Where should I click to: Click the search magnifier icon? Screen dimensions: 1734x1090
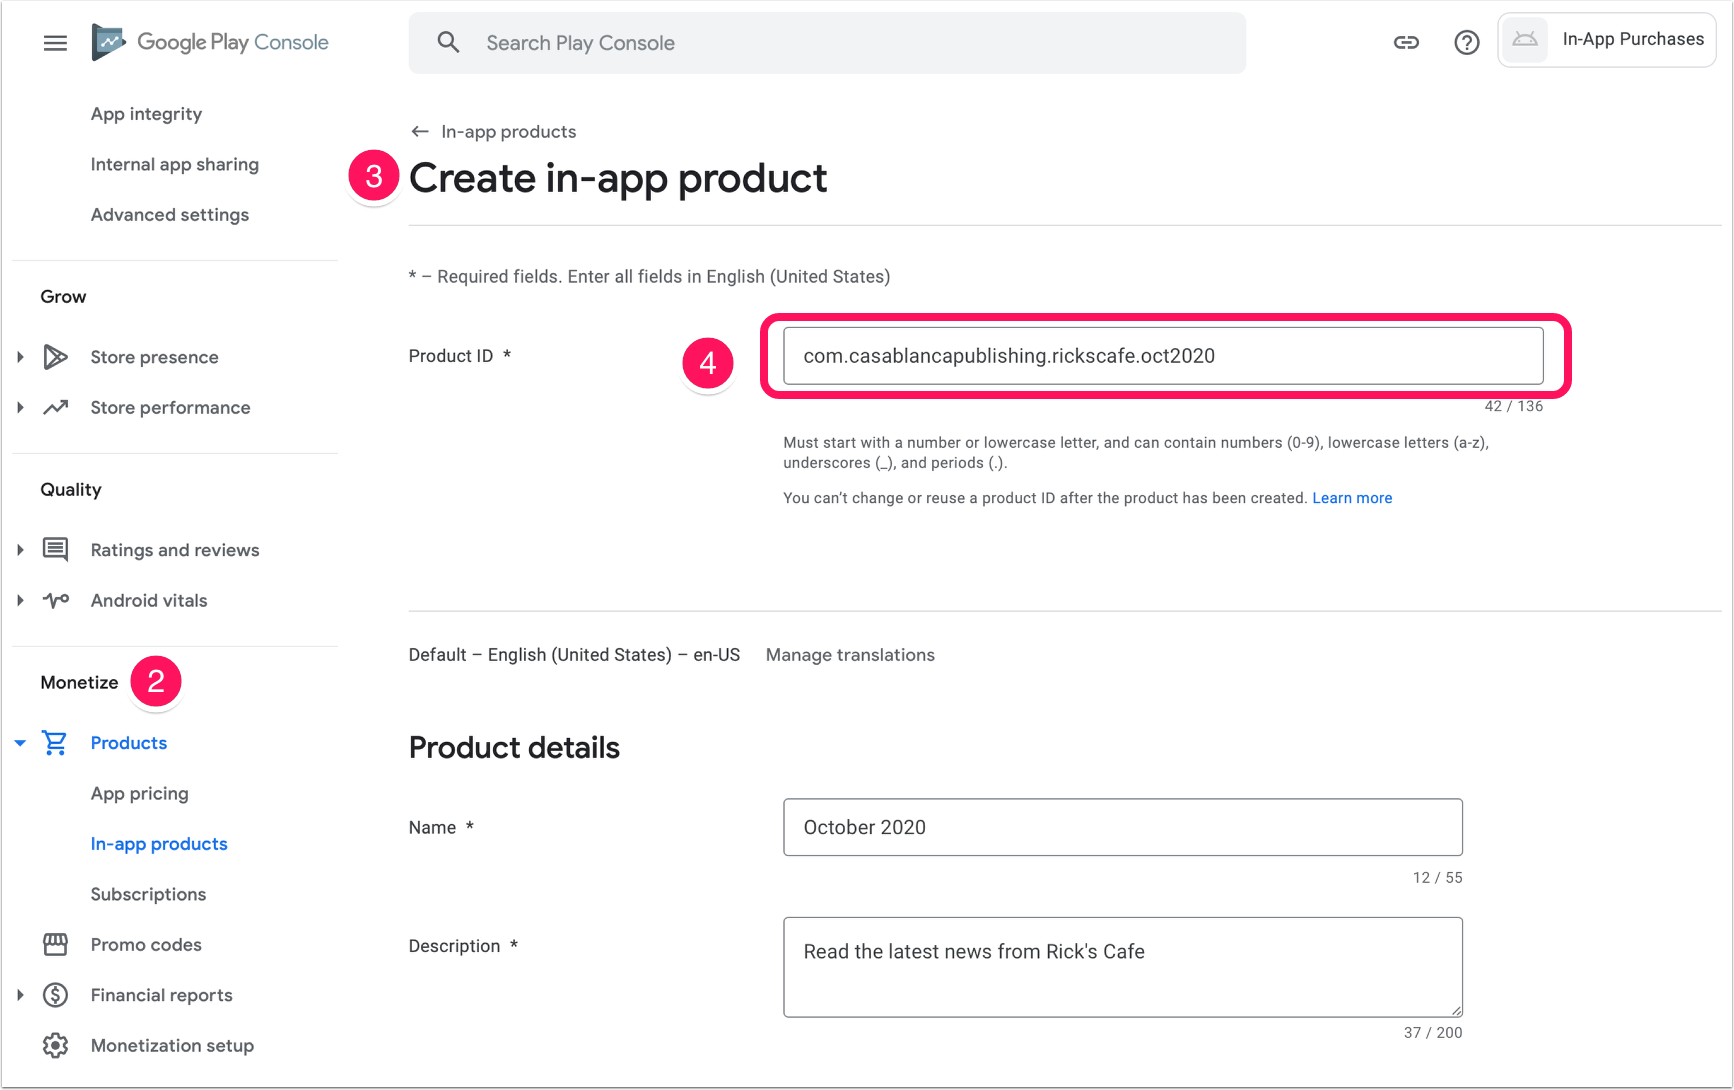pyautogui.click(x=448, y=42)
